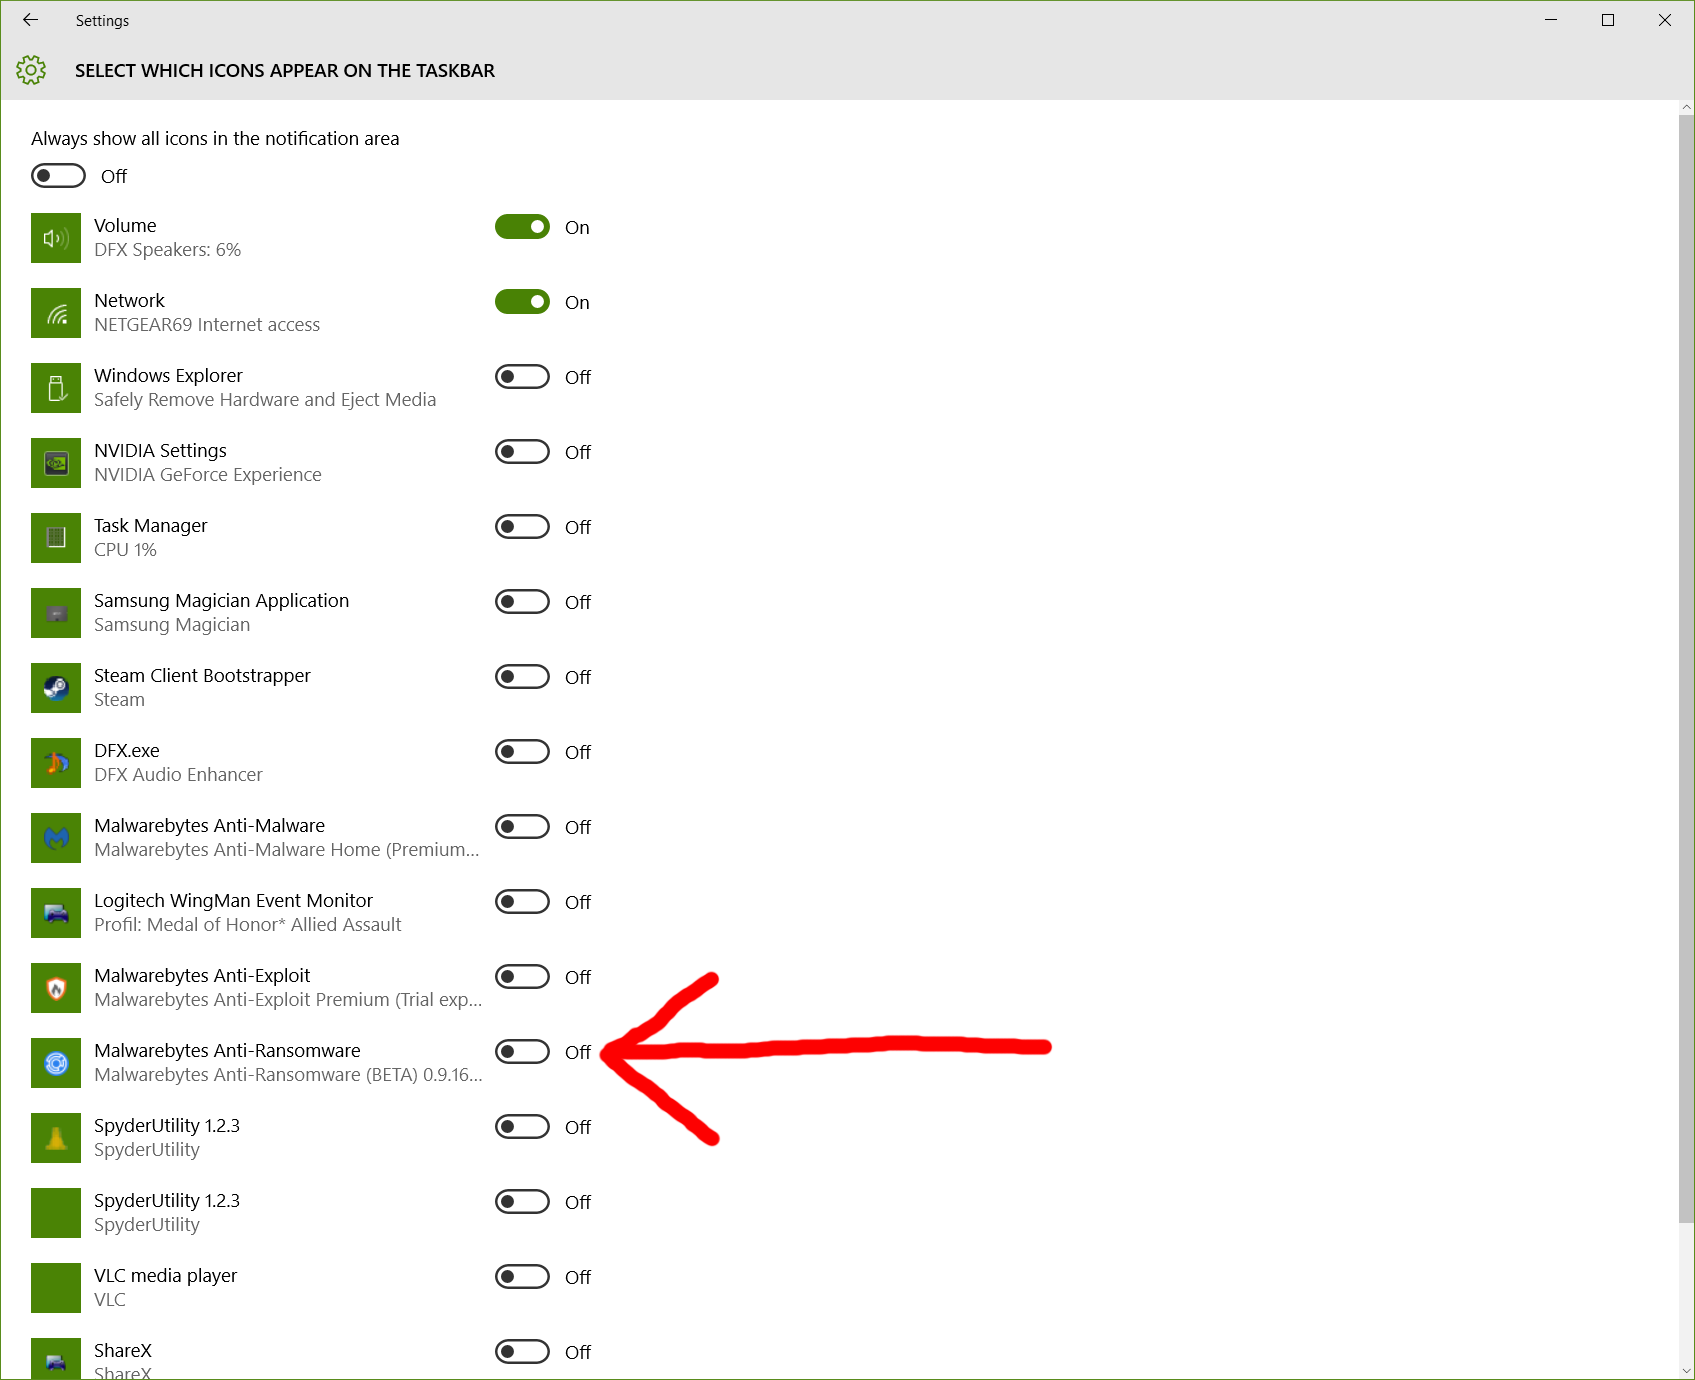
Task: Turn on the Steam Client Bootstrapper toggle
Action: [x=522, y=677]
